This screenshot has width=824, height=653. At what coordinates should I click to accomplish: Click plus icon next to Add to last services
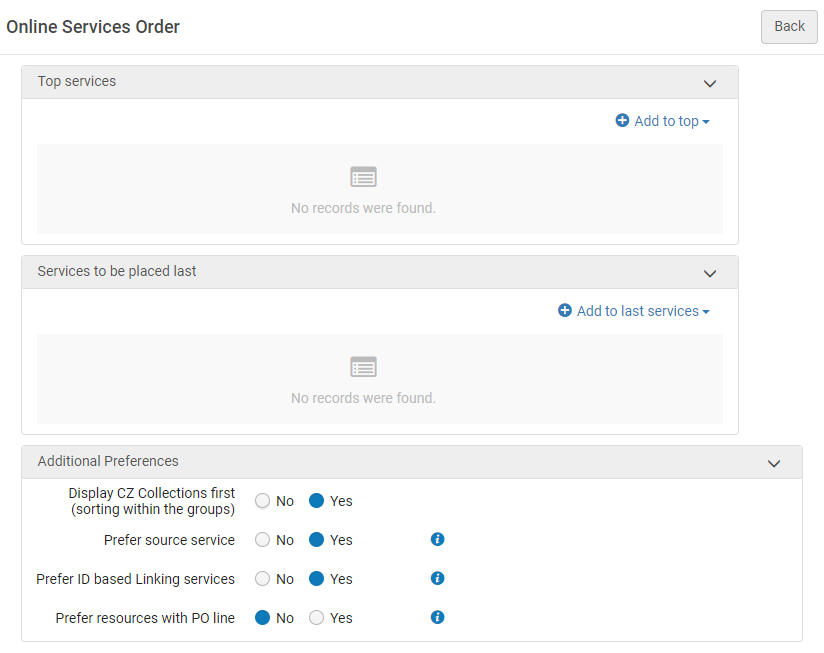pos(565,311)
